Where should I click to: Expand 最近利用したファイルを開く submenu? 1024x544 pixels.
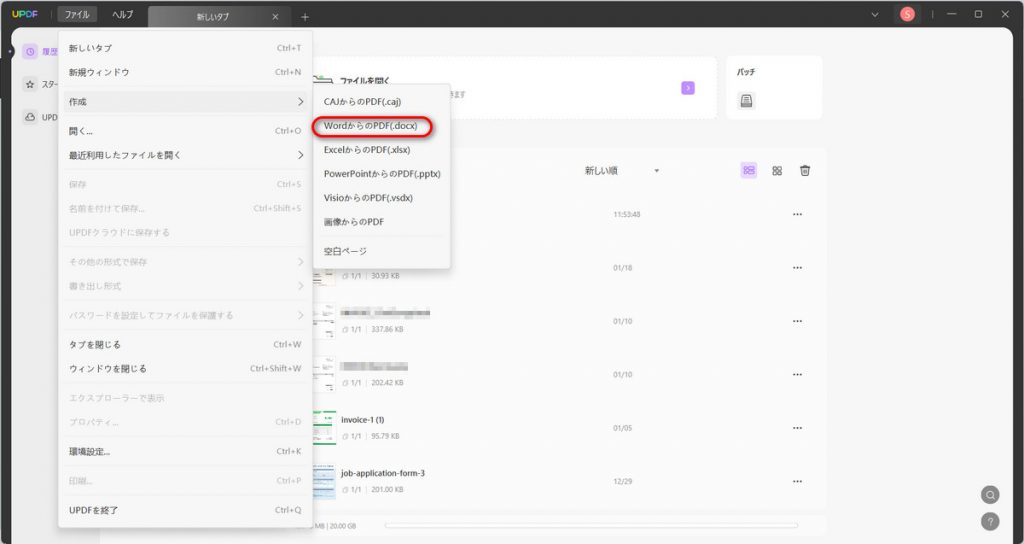point(185,155)
